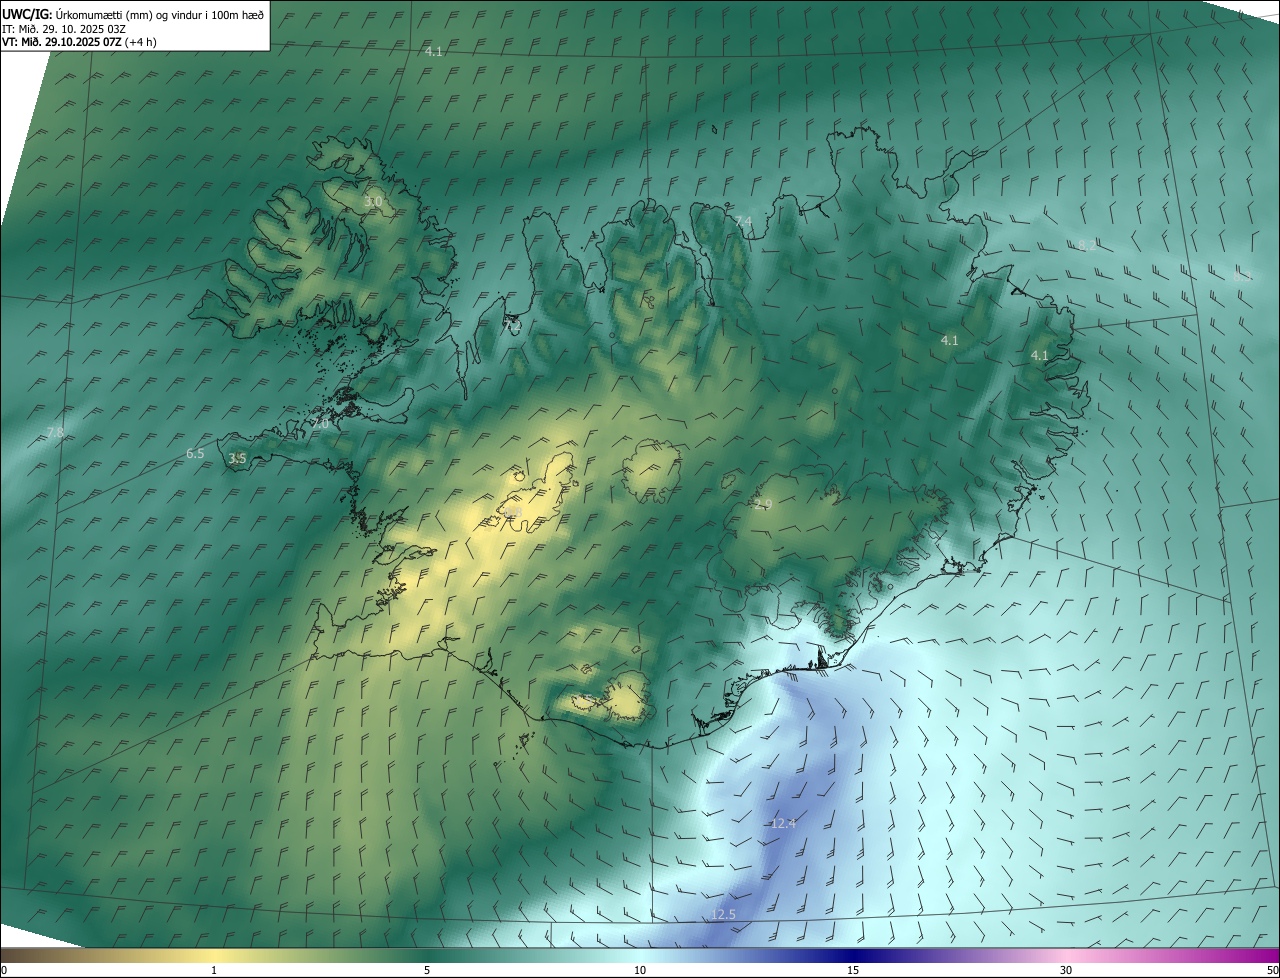The image size is (1280, 978).
Task: Click colorbar tick label 30
Action: (x=1066, y=970)
